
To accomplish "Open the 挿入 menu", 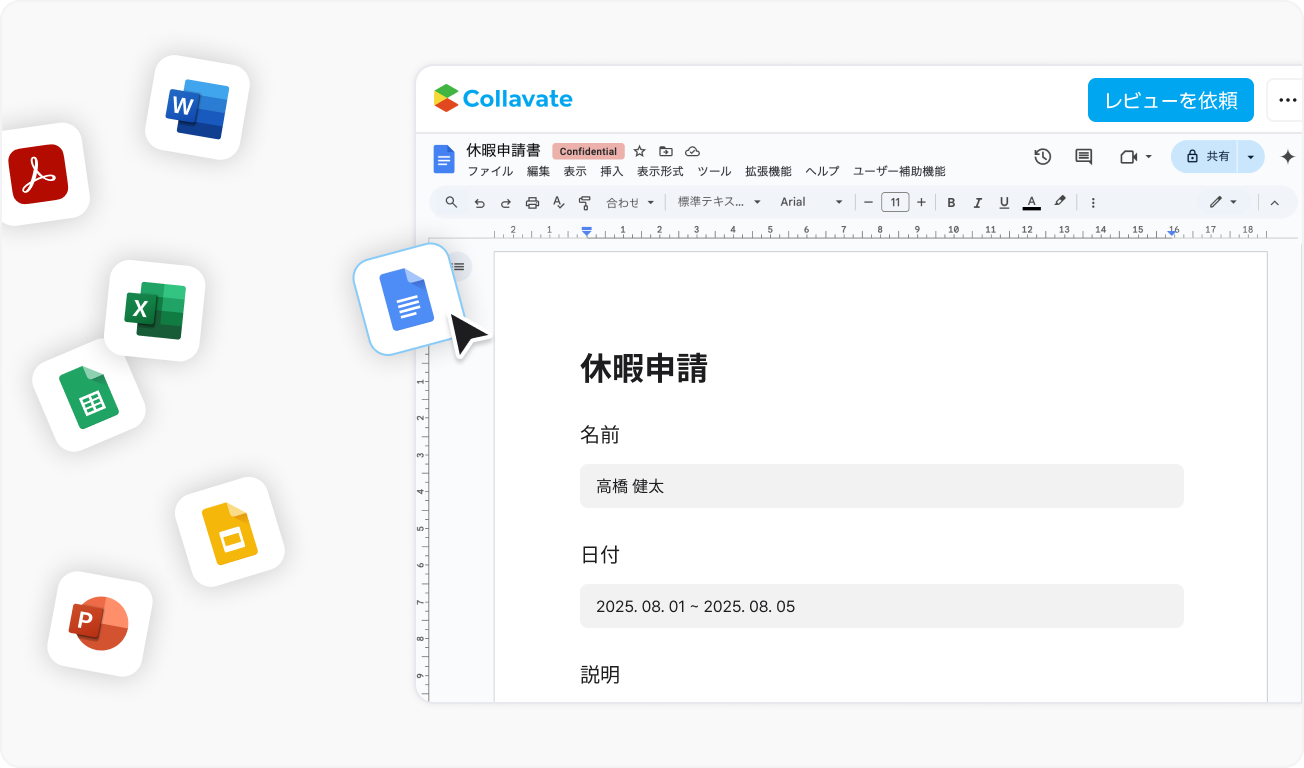I will click(611, 172).
